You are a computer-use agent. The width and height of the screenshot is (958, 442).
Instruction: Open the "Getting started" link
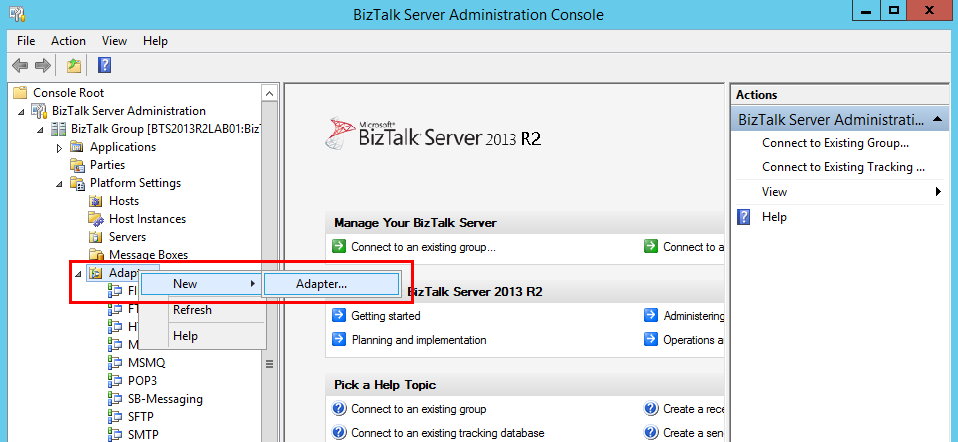point(385,316)
